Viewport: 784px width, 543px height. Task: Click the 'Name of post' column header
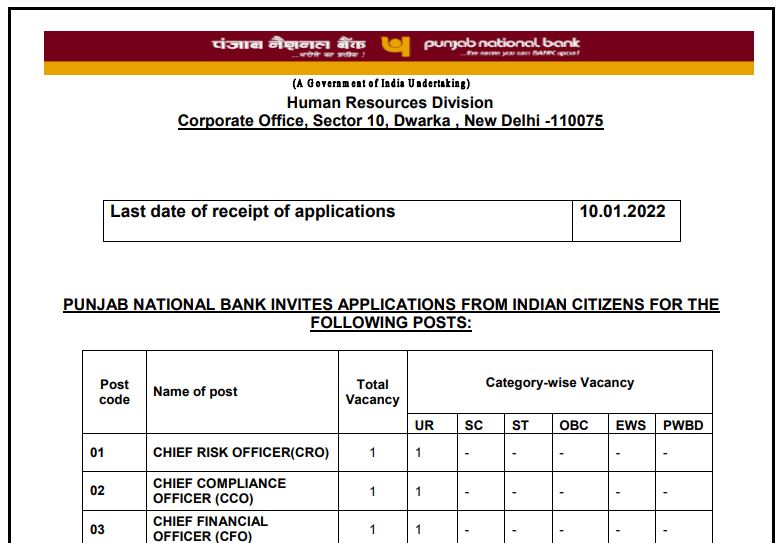point(242,392)
